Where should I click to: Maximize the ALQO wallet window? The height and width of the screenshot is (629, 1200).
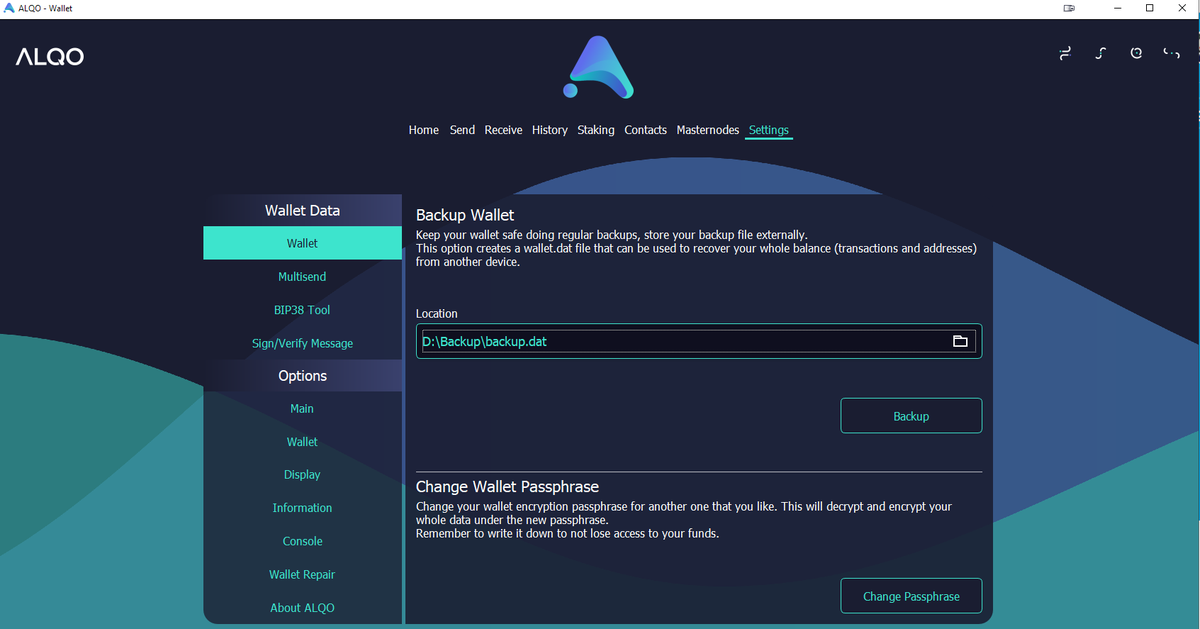tap(1150, 8)
